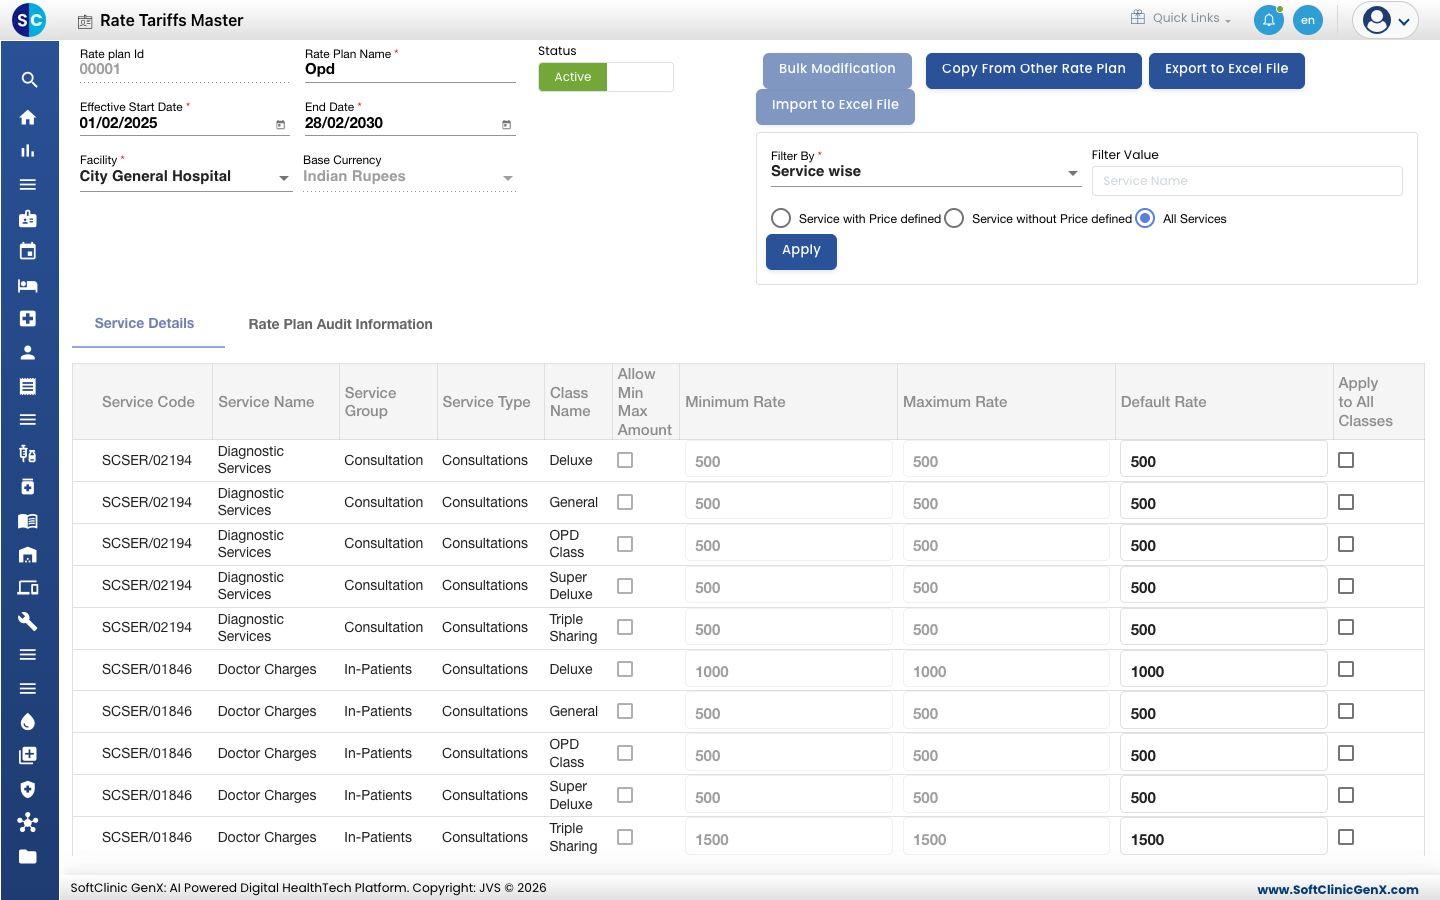The height and width of the screenshot is (900, 1440).
Task: Select the All Services radio button
Action: 1145,218
